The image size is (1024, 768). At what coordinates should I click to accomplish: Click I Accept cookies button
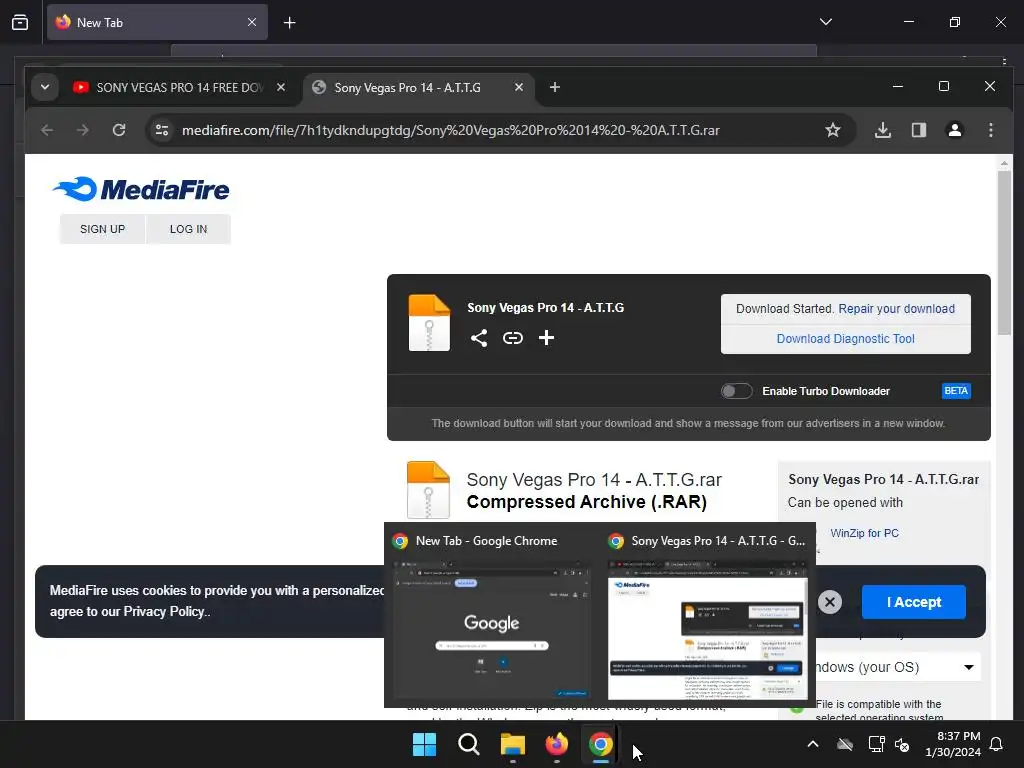[914, 602]
